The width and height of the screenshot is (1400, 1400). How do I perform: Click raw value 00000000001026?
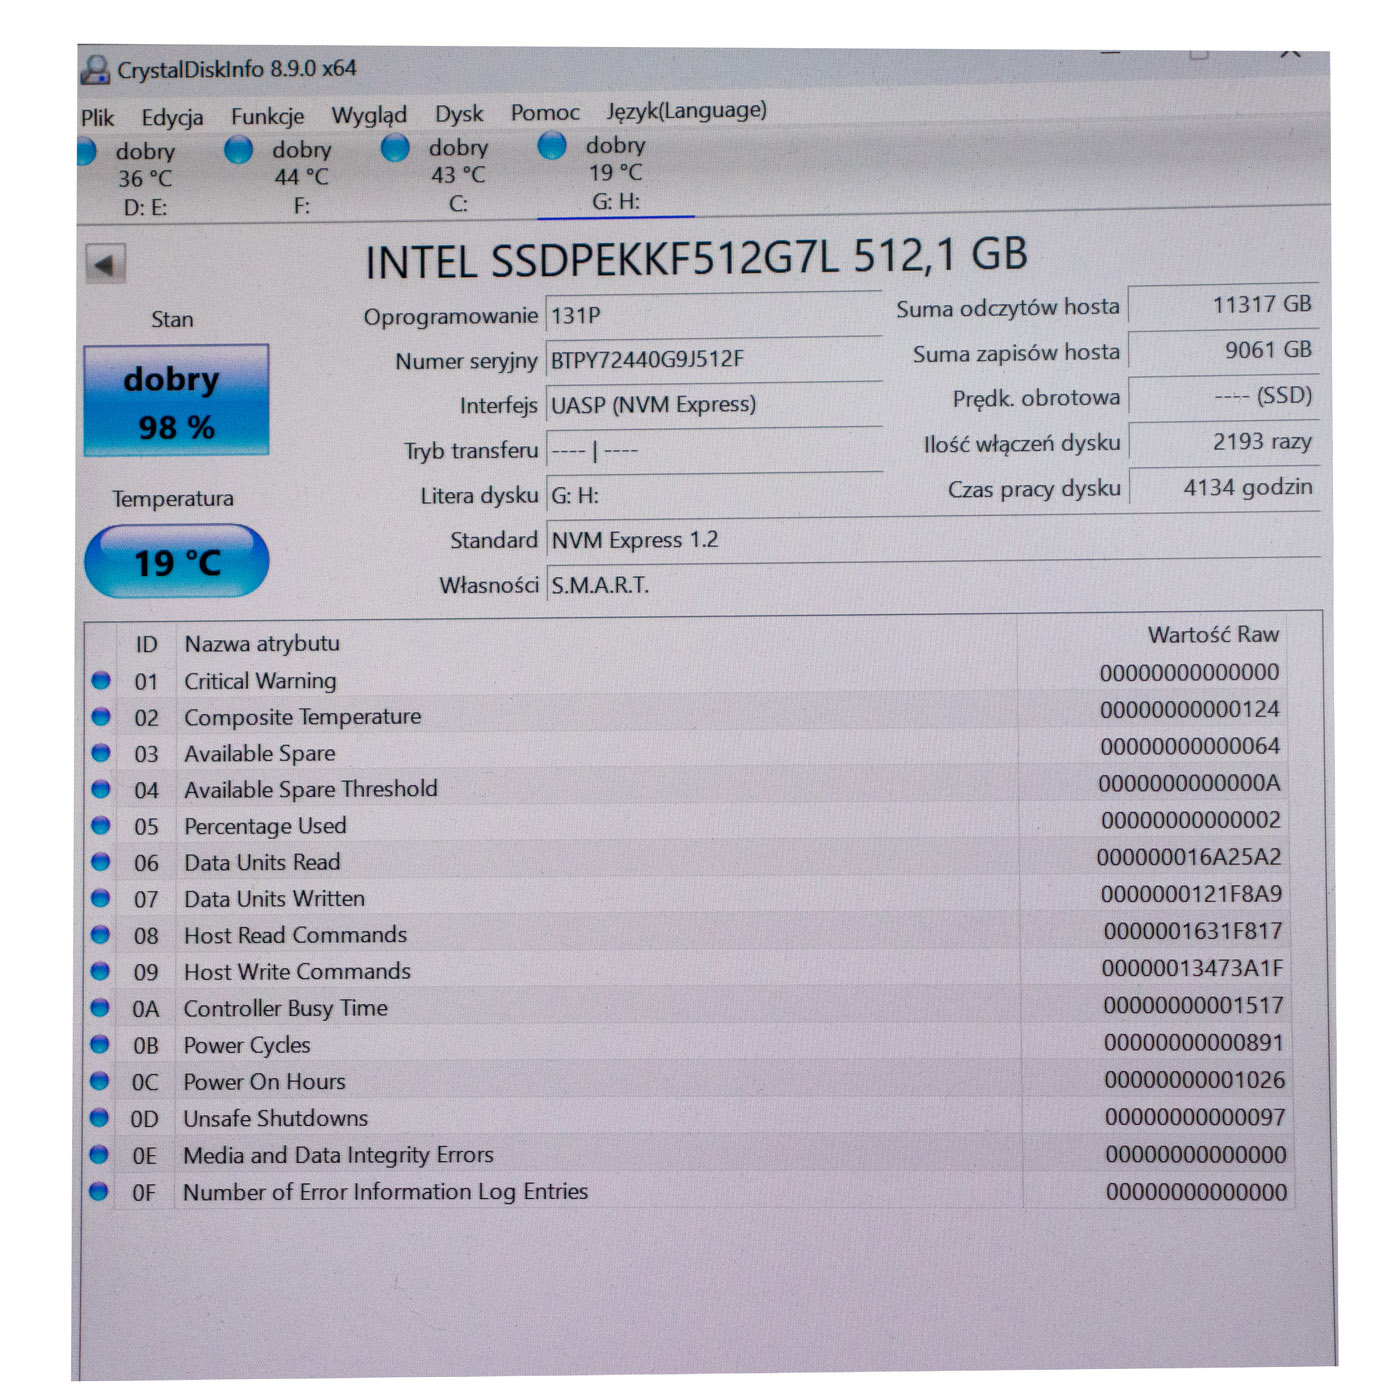coord(1195,1080)
